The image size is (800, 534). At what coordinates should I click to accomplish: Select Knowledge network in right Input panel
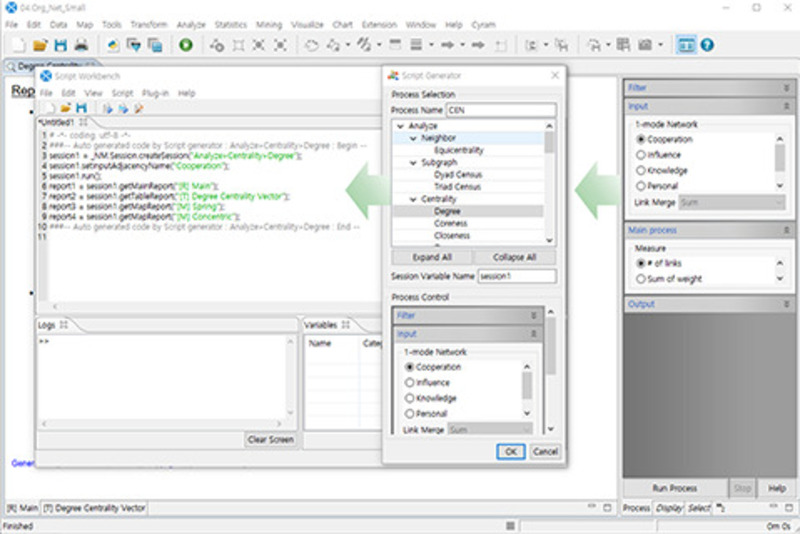(x=641, y=170)
